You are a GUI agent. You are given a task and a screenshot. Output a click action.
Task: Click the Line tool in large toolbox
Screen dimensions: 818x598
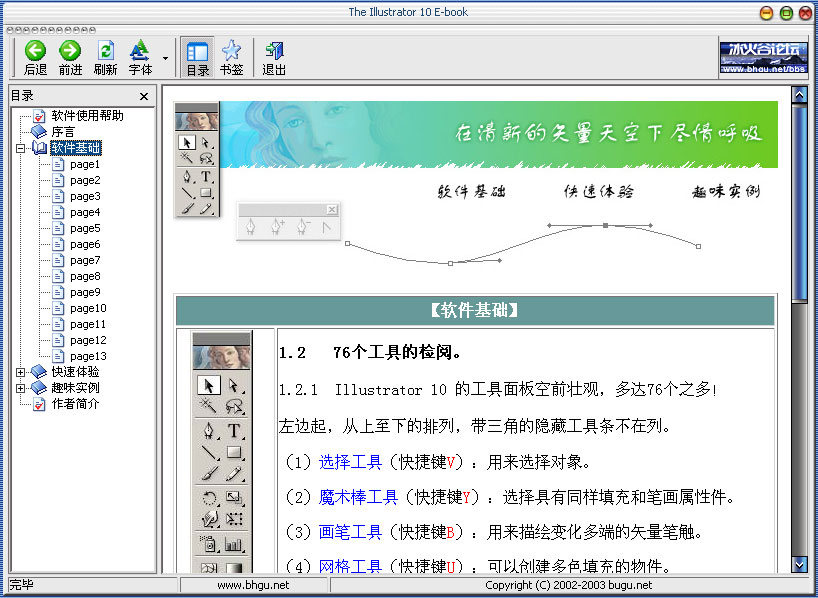pyautogui.click(x=209, y=452)
